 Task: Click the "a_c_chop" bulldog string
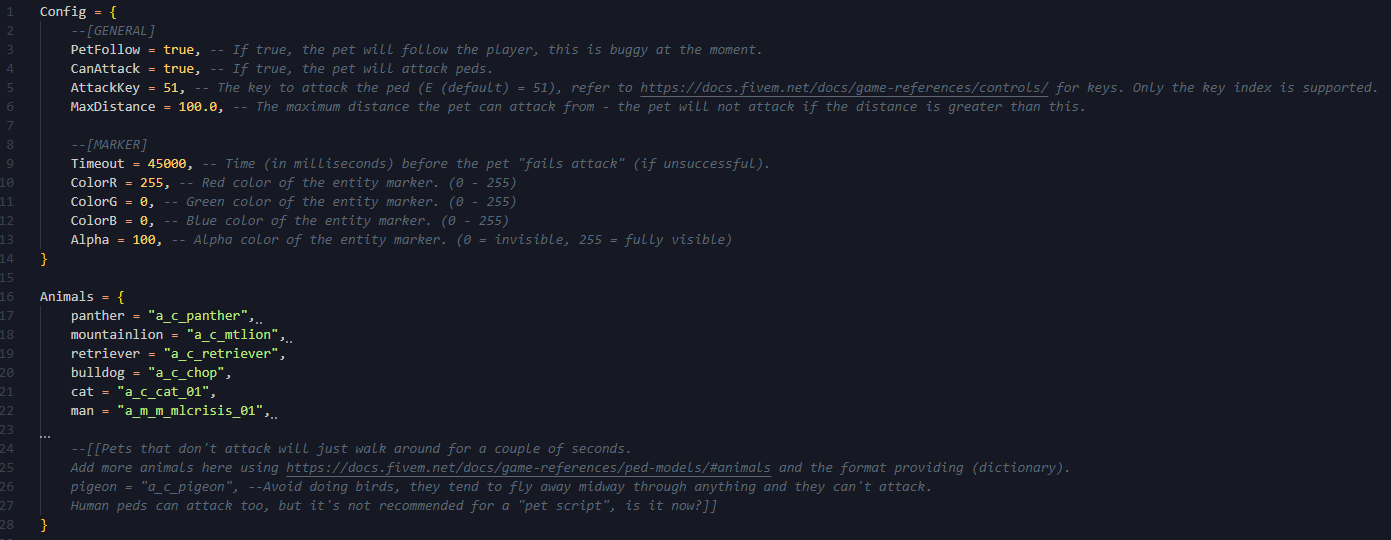(x=189, y=373)
